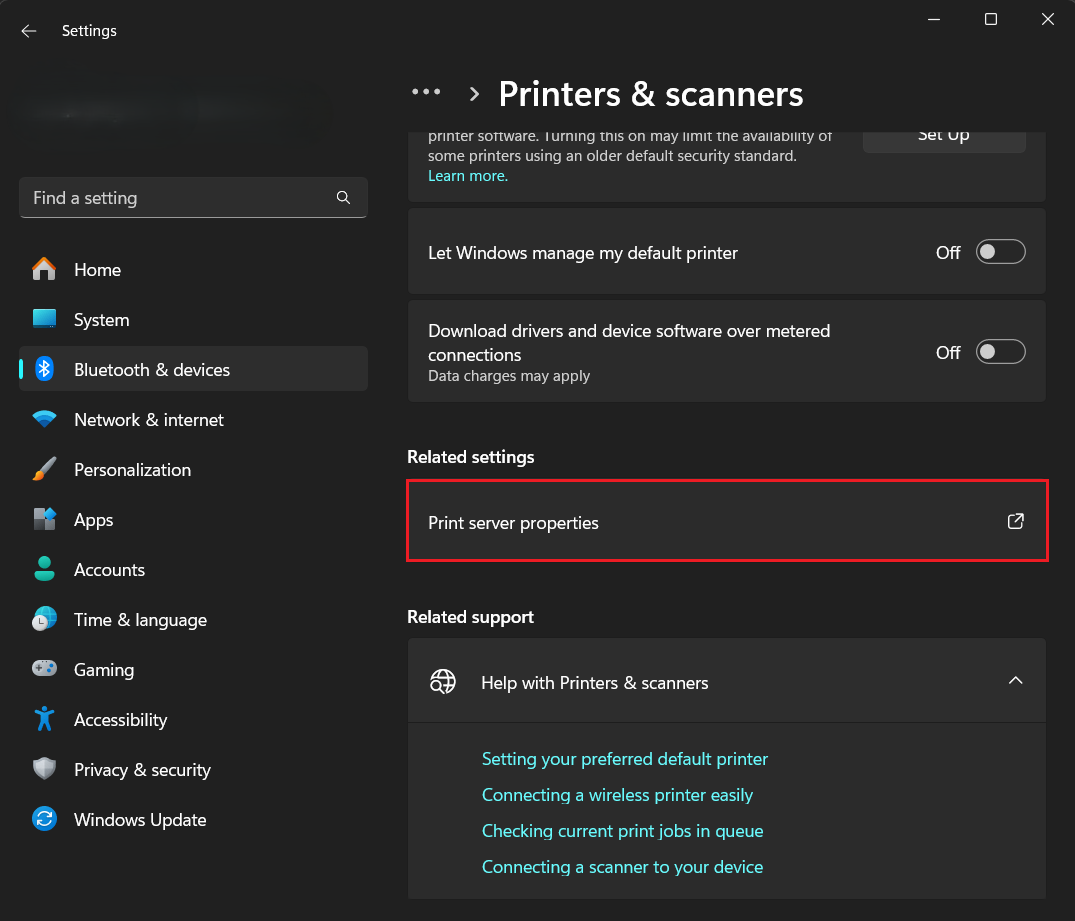Click the Network & internet Wi-Fi icon
Image resolution: width=1075 pixels, height=921 pixels.
(x=44, y=420)
